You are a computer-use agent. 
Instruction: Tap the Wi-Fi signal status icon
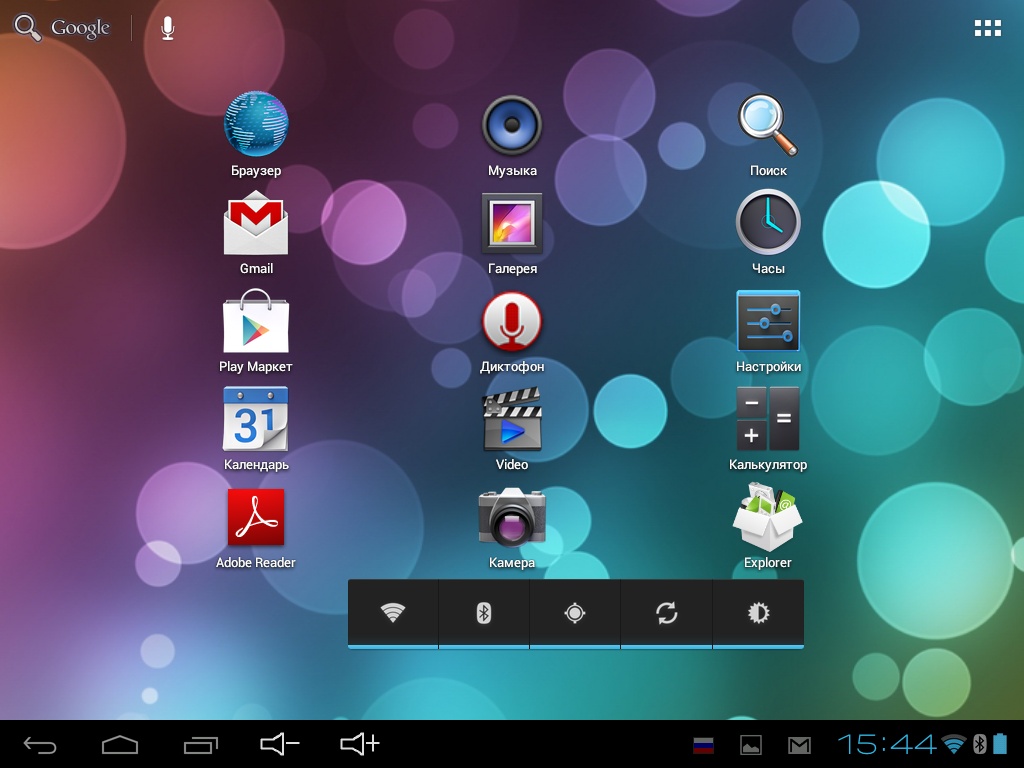point(954,744)
